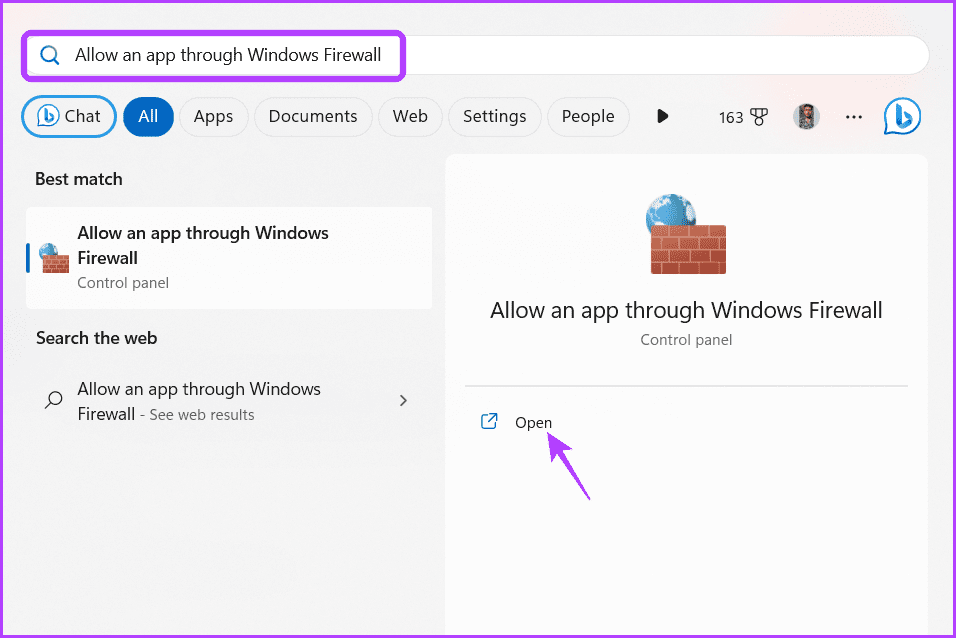Screen dimensions: 956x638
Task: Click the Open external-link icon
Action: 489,421
